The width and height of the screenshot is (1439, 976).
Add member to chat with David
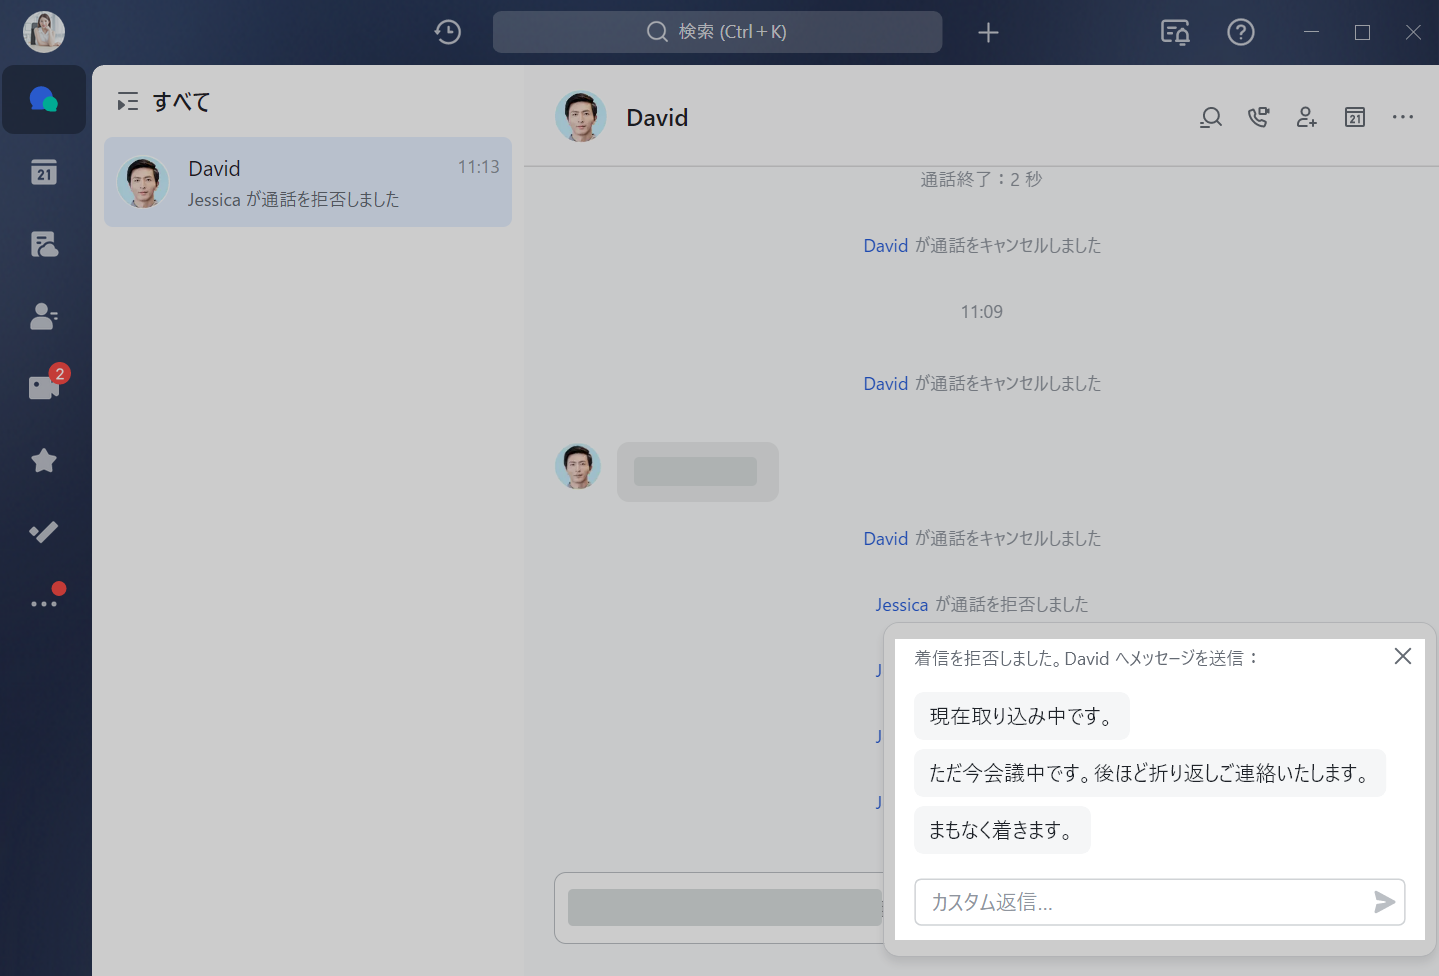pyautogui.click(x=1306, y=118)
